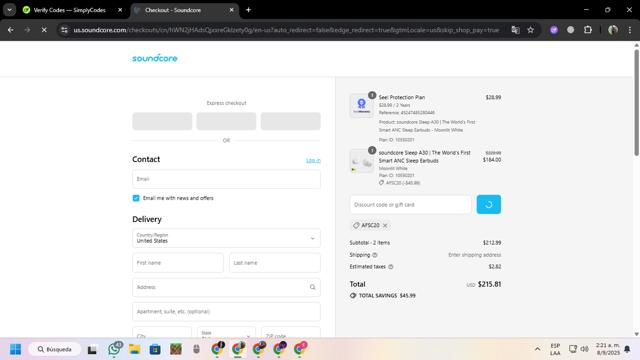This screenshot has height=360, width=640.
Task: Close the Verify Codes — SimplyCodes tab
Action: tap(120, 10)
